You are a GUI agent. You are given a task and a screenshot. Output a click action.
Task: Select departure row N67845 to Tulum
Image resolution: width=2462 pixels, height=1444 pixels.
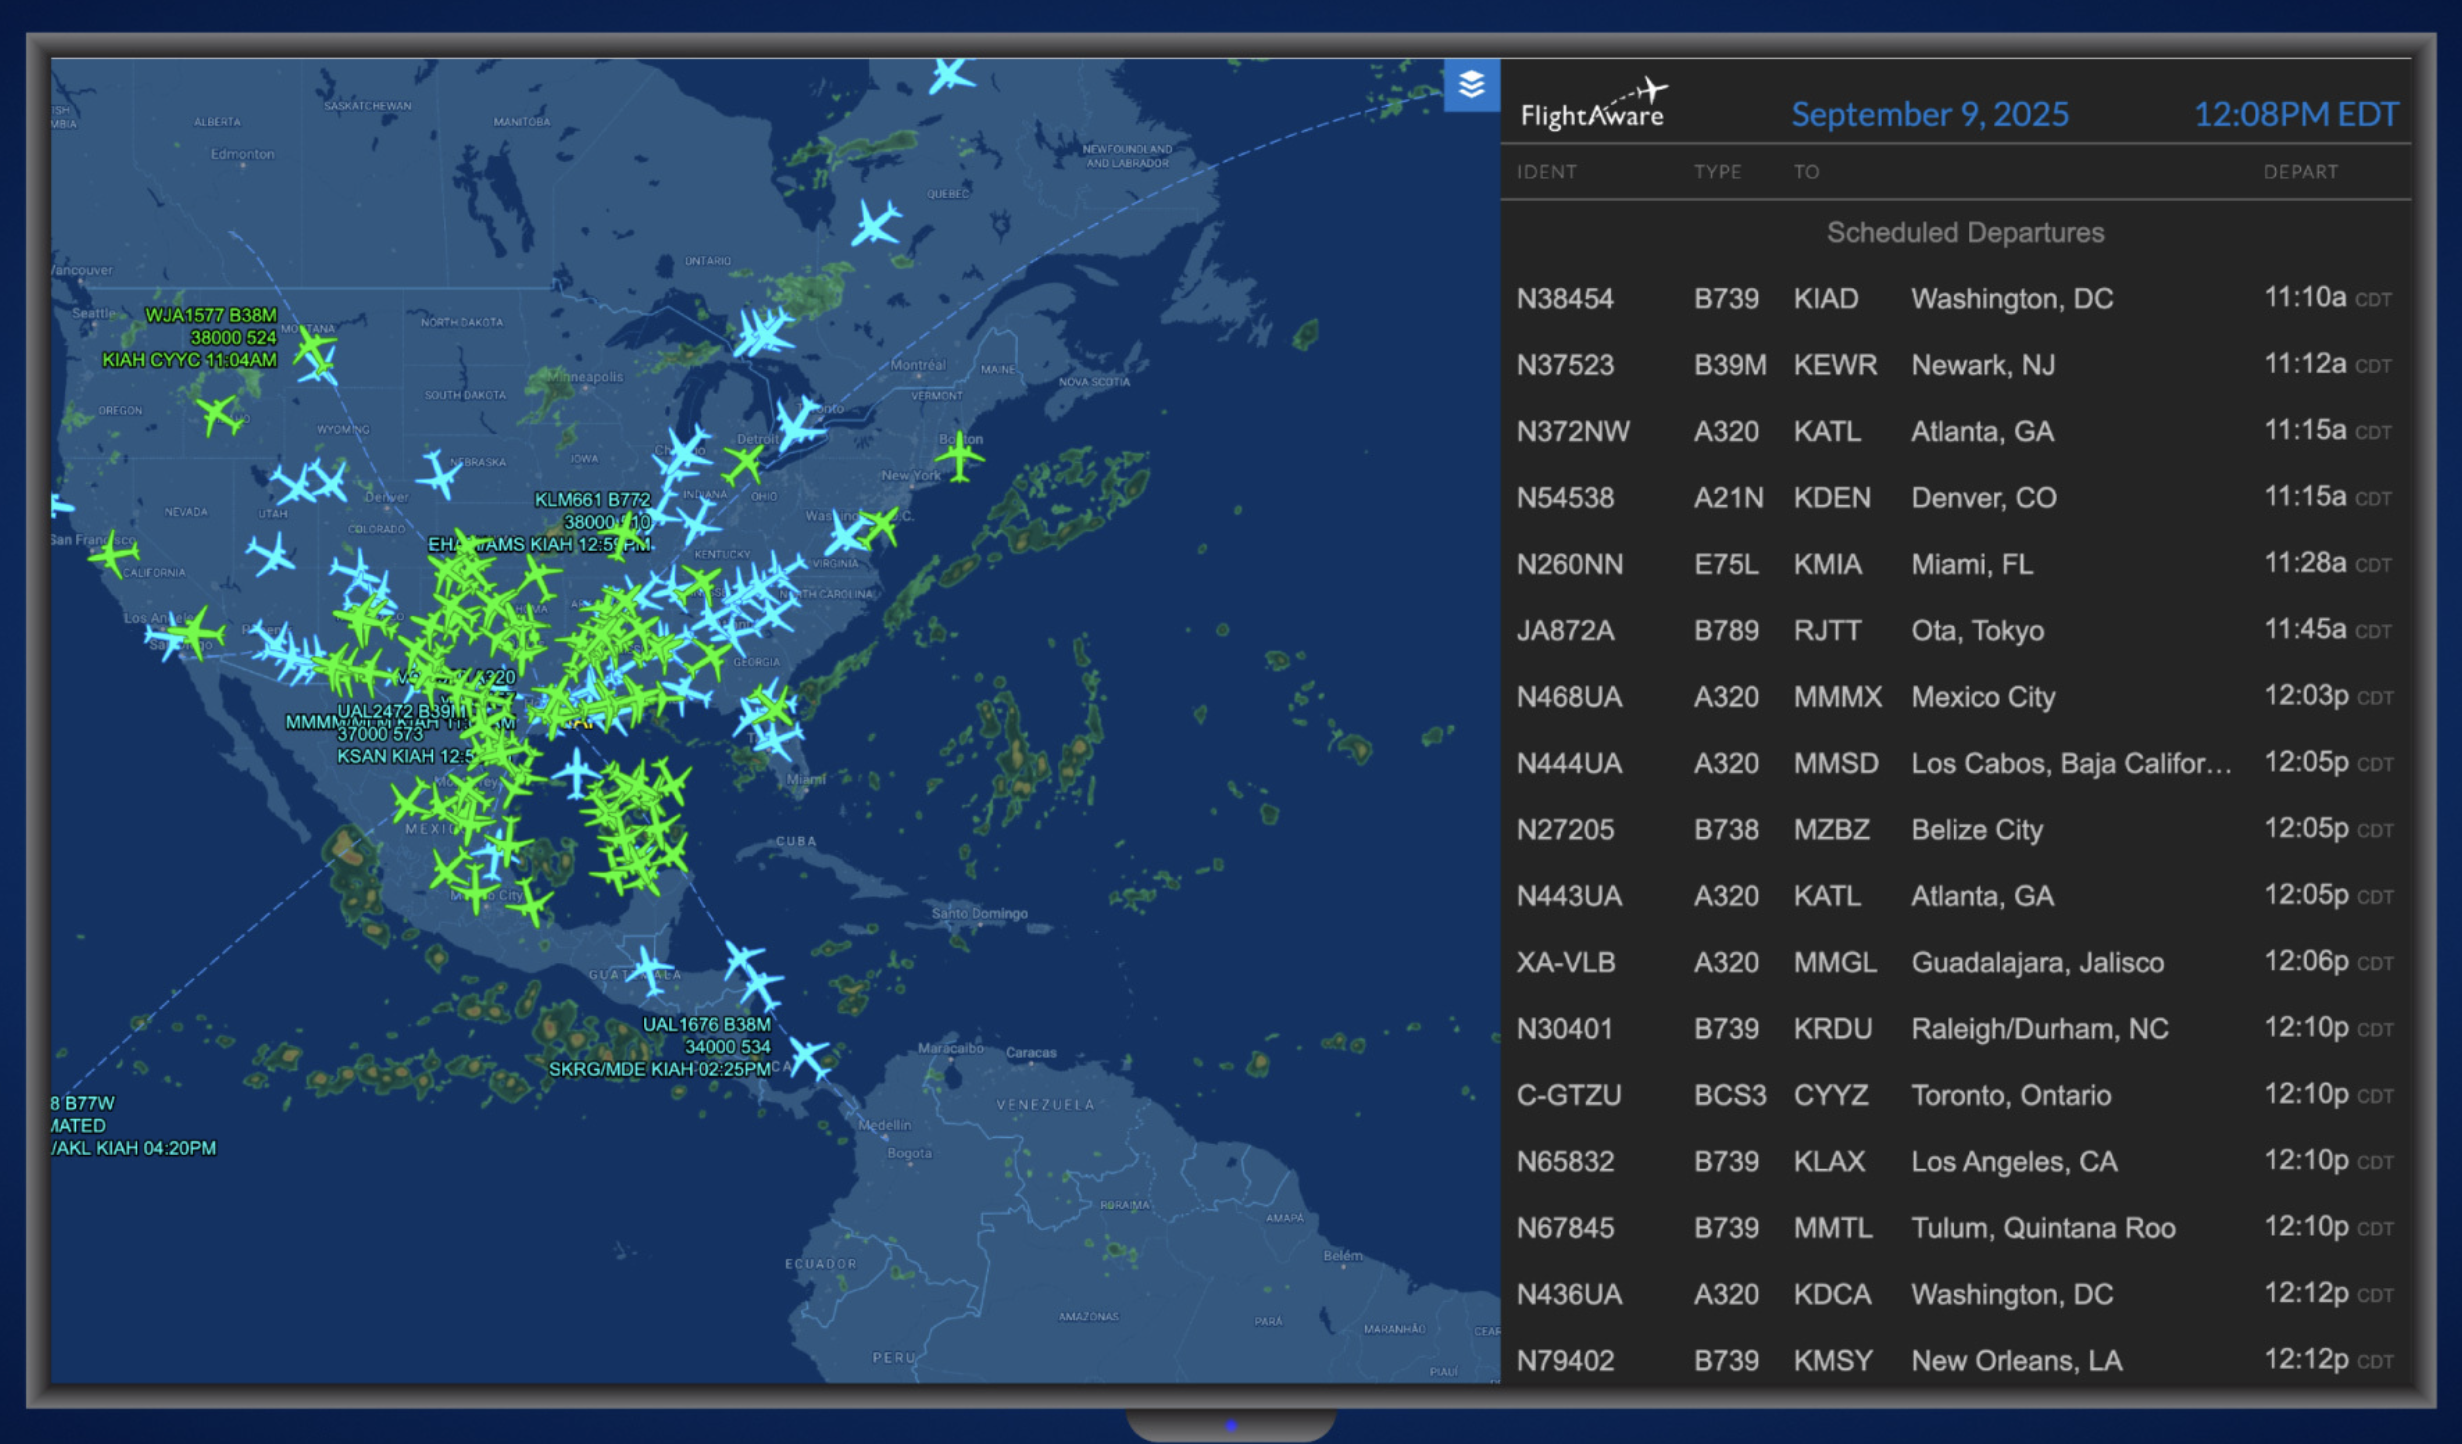tap(1955, 1228)
